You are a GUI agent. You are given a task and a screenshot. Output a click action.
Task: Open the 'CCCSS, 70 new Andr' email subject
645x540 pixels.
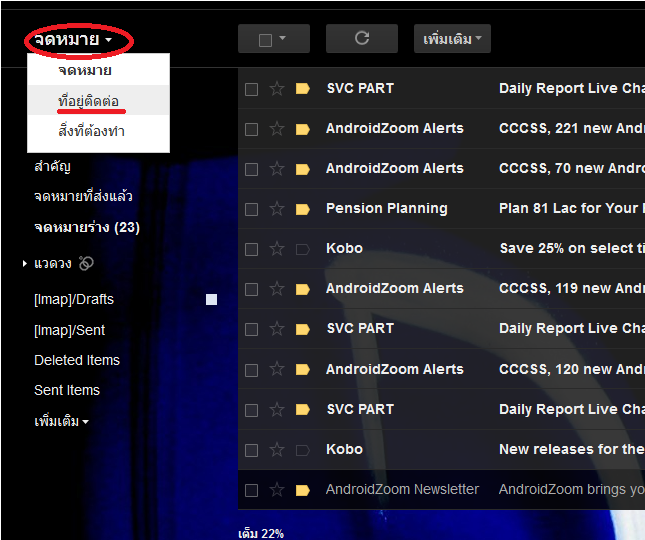coord(572,169)
